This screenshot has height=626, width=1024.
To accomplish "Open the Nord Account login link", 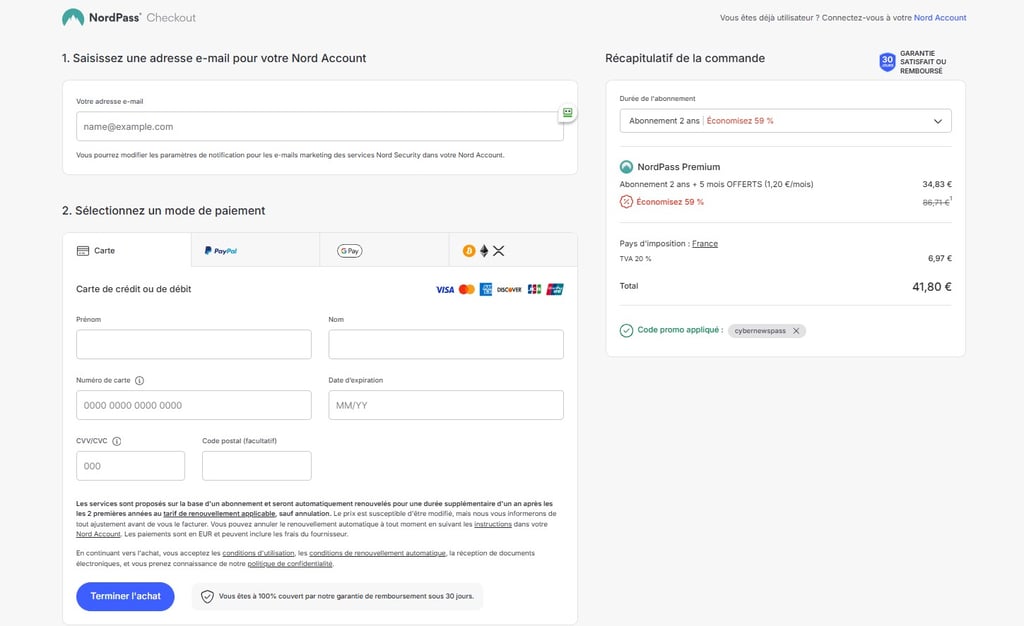I will [x=940, y=18].
